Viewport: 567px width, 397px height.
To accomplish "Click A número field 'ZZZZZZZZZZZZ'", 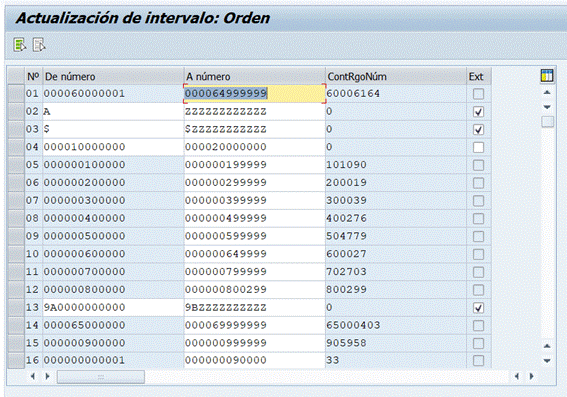I will [255, 112].
